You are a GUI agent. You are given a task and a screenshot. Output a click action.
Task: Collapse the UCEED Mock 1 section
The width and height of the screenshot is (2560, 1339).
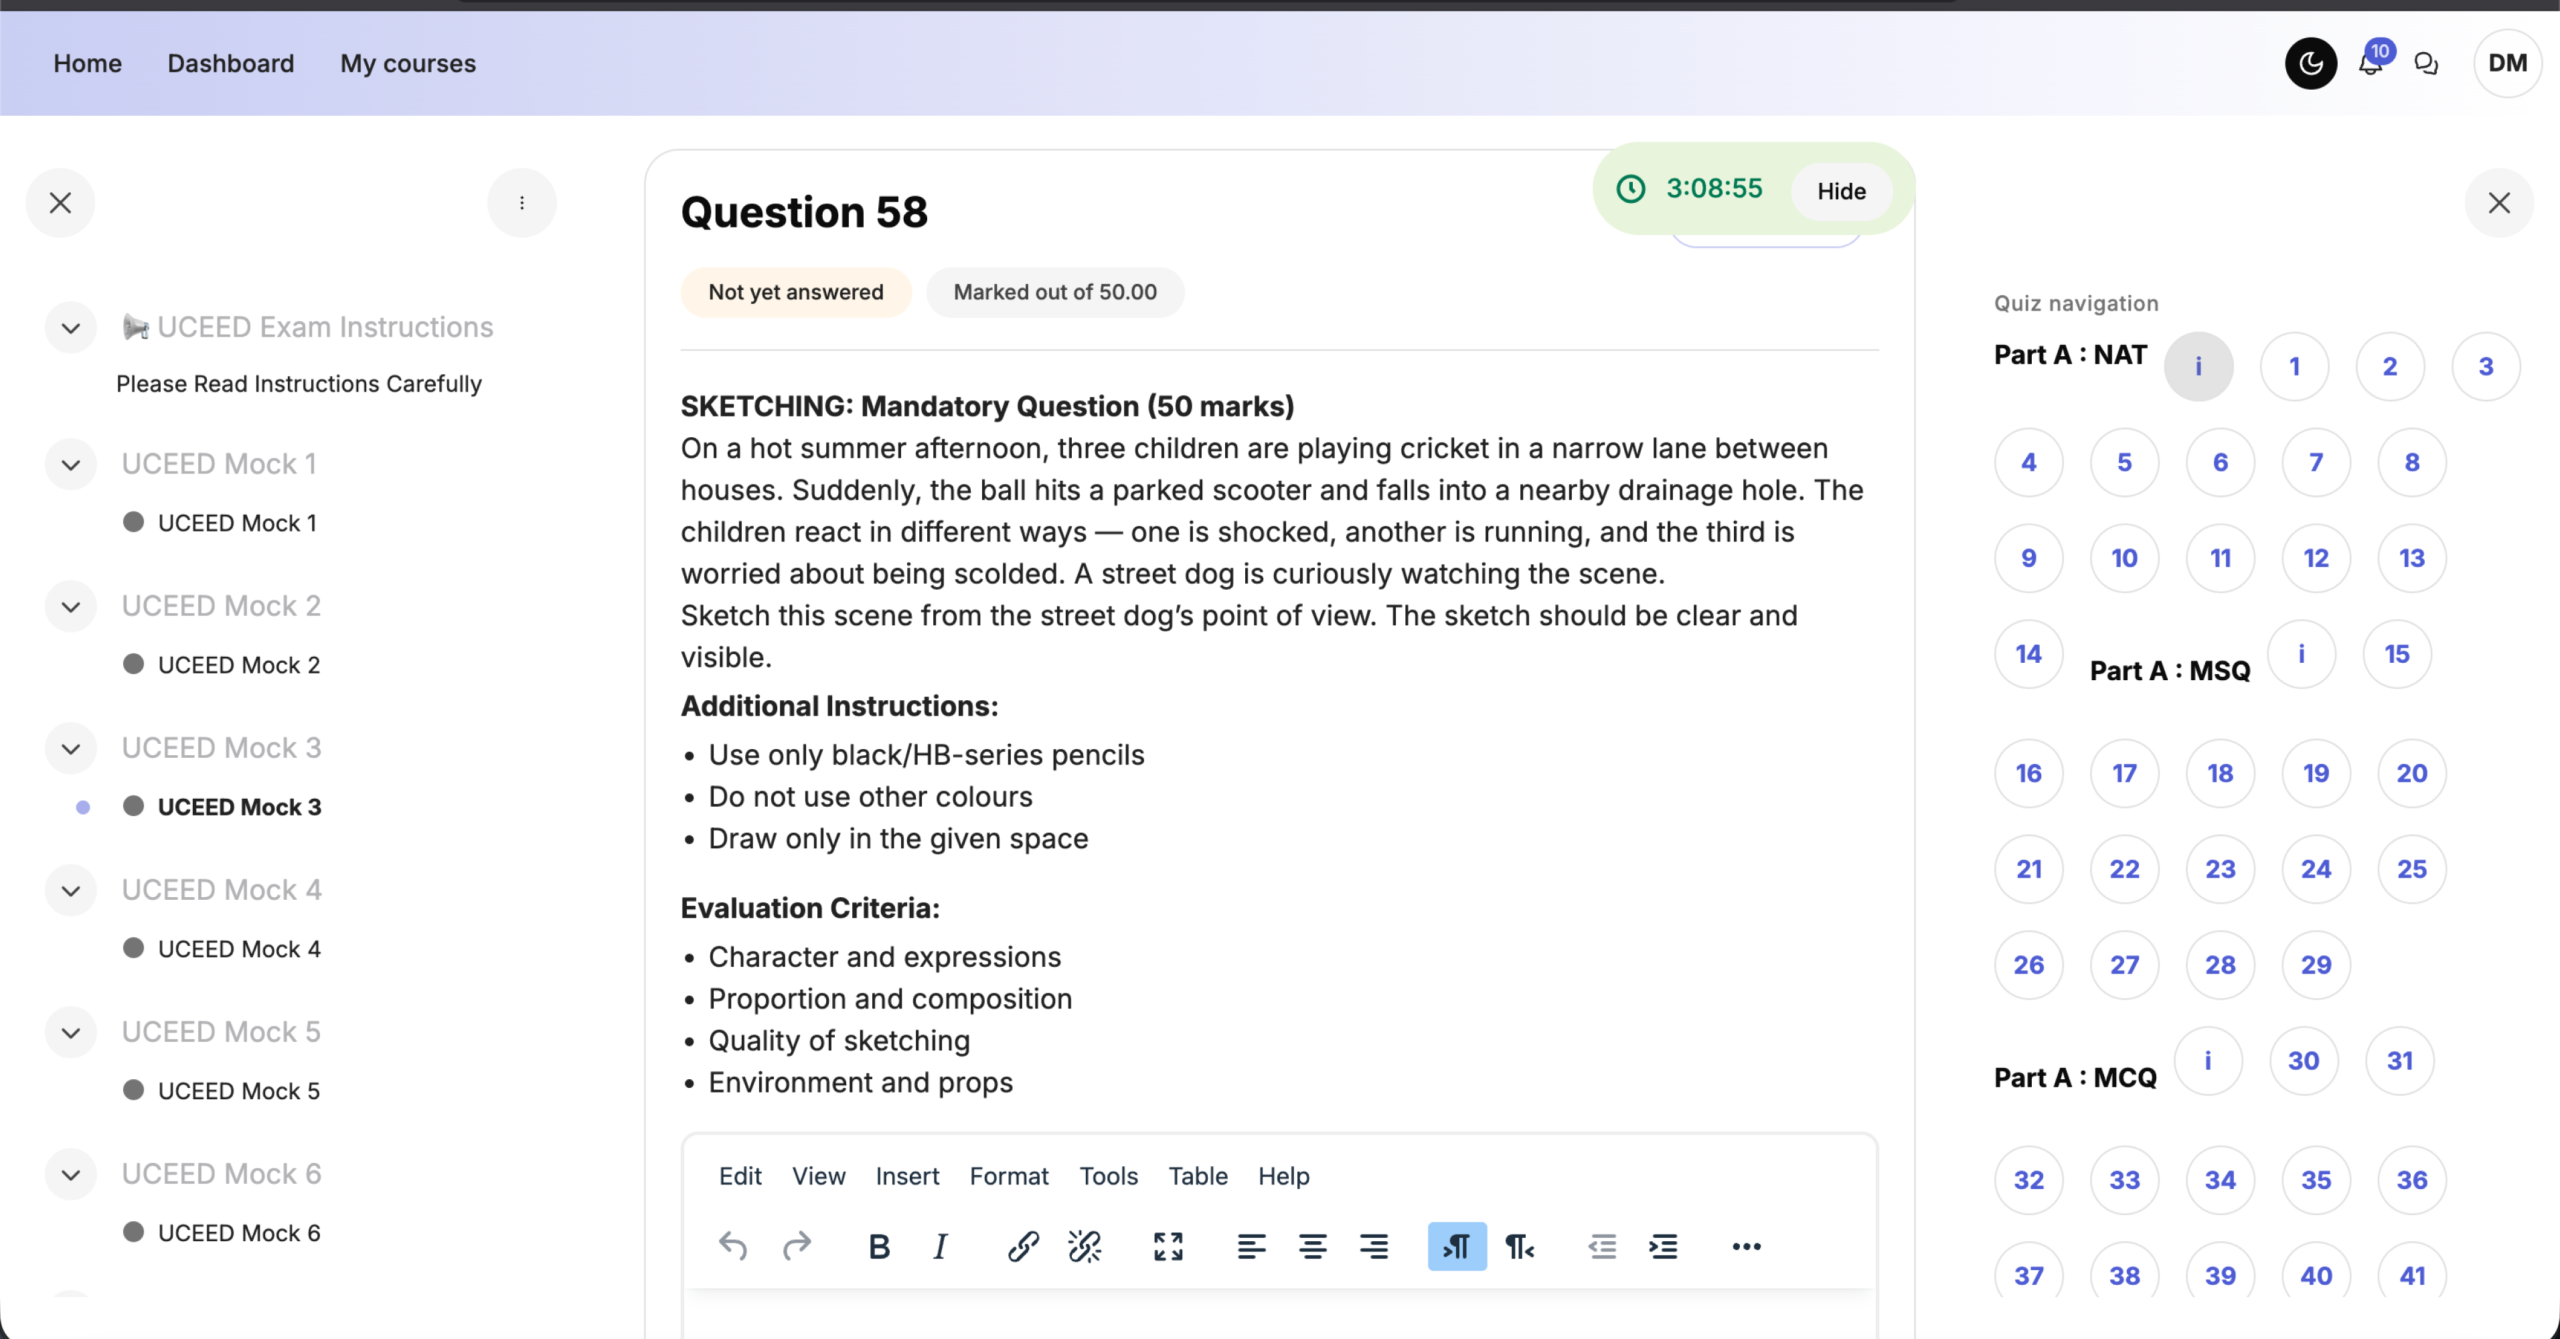click(71, 465)
